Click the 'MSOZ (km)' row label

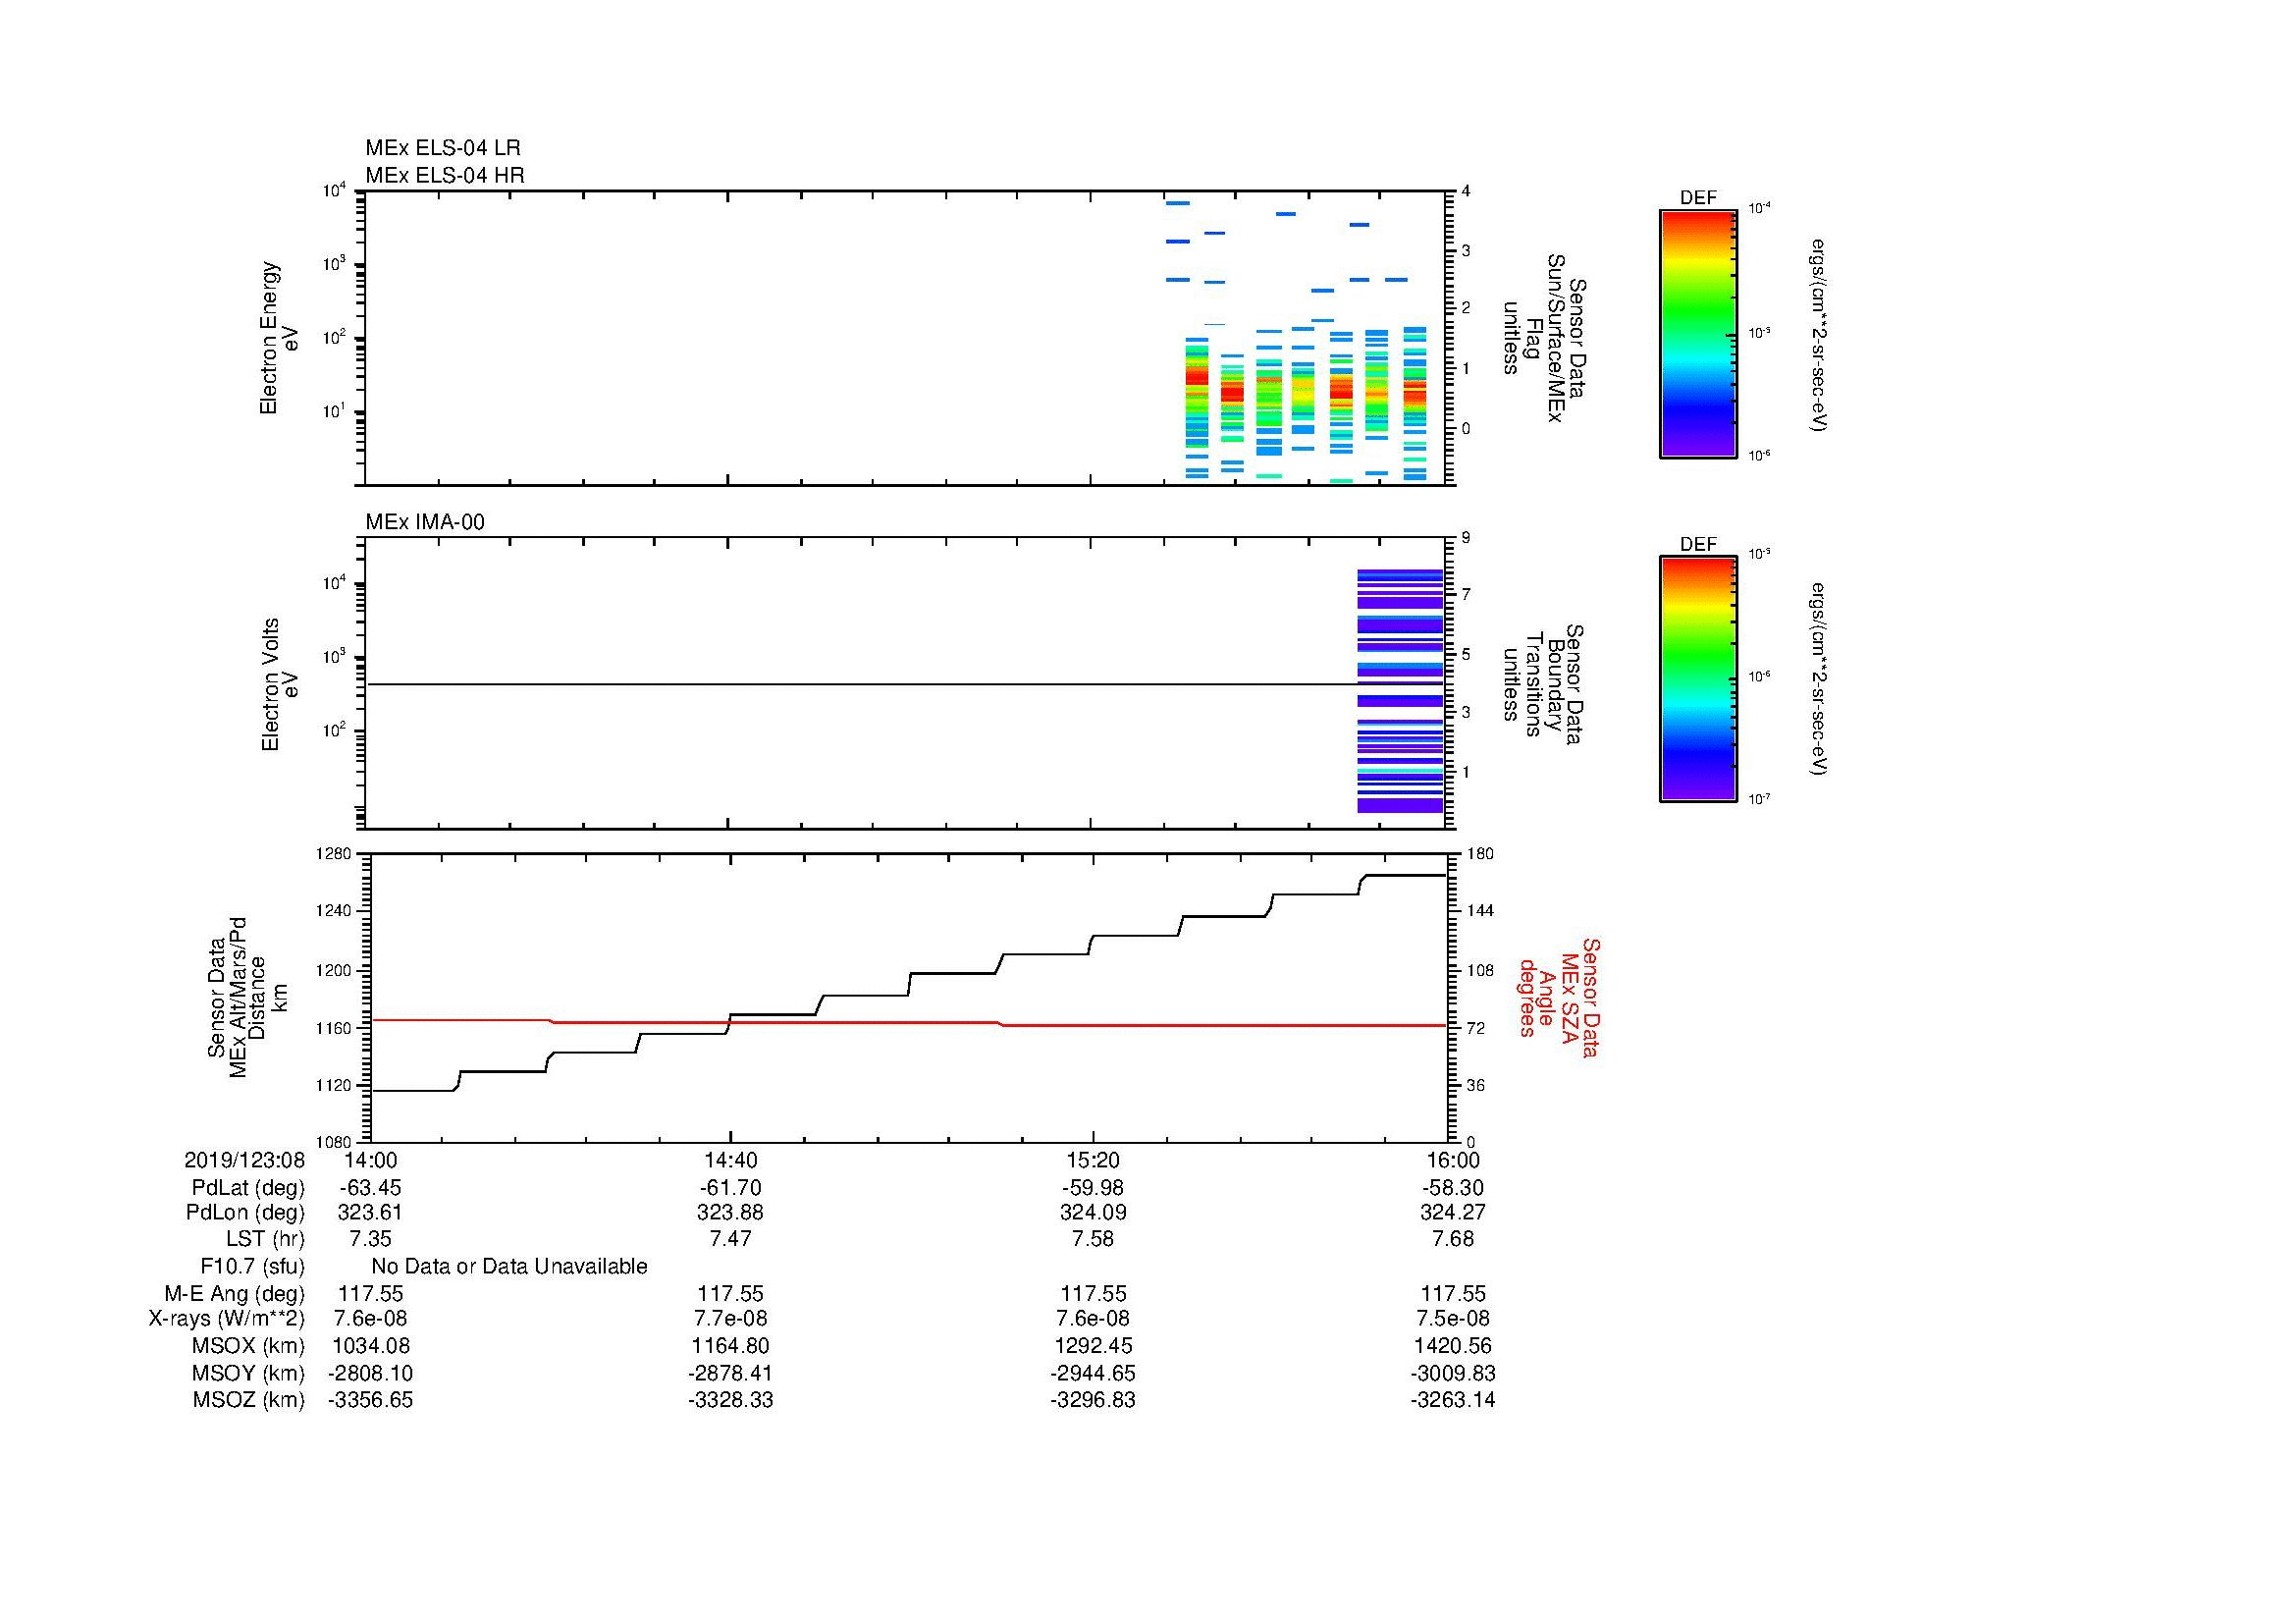[248, 1400]
